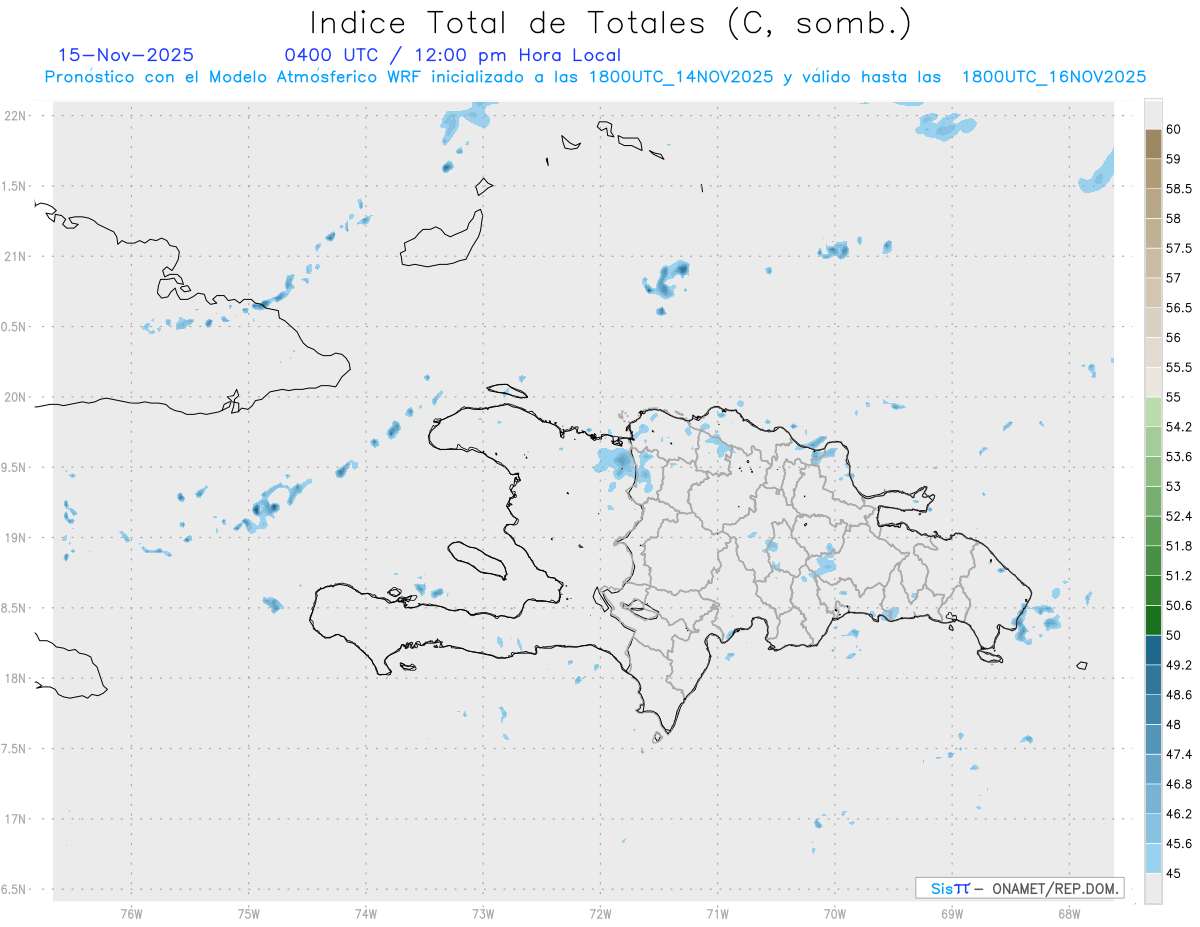Image resolution: width=1200 pixels, height=927 pixels.
Task: Click the colorbar value '57.5'
Action: point(1179,248)
